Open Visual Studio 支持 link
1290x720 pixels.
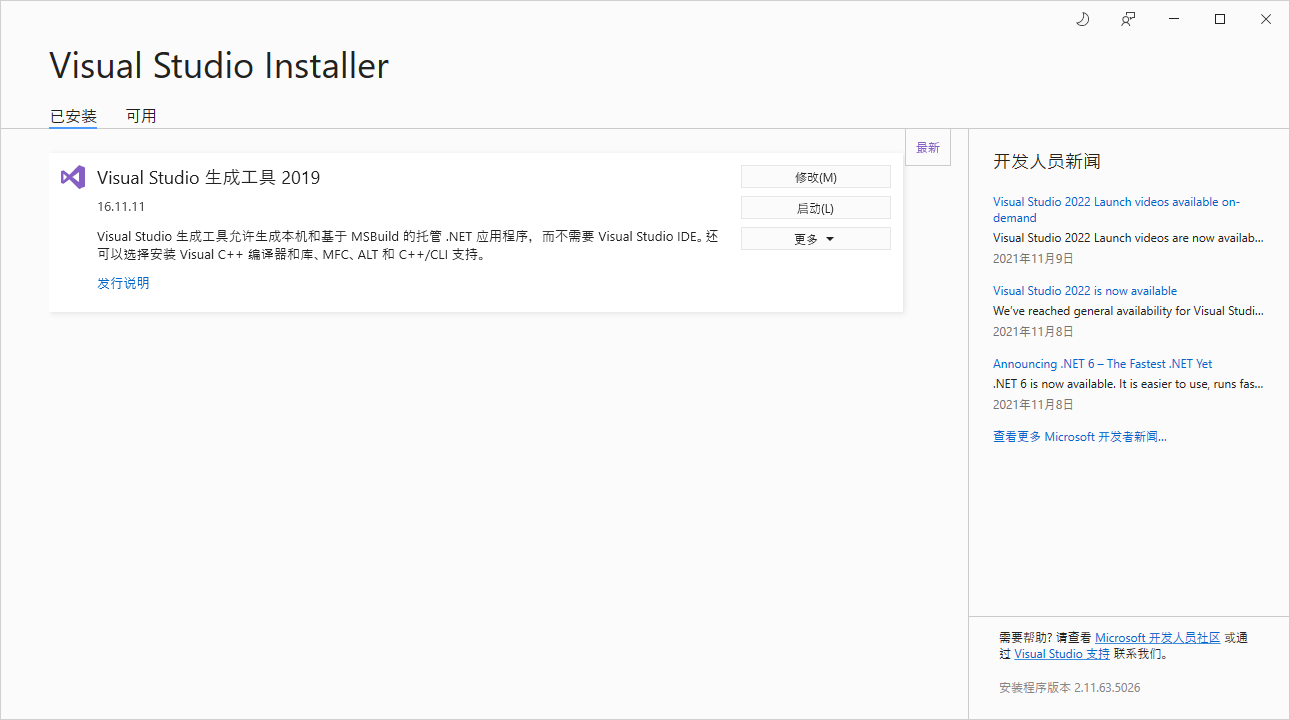1062,654
